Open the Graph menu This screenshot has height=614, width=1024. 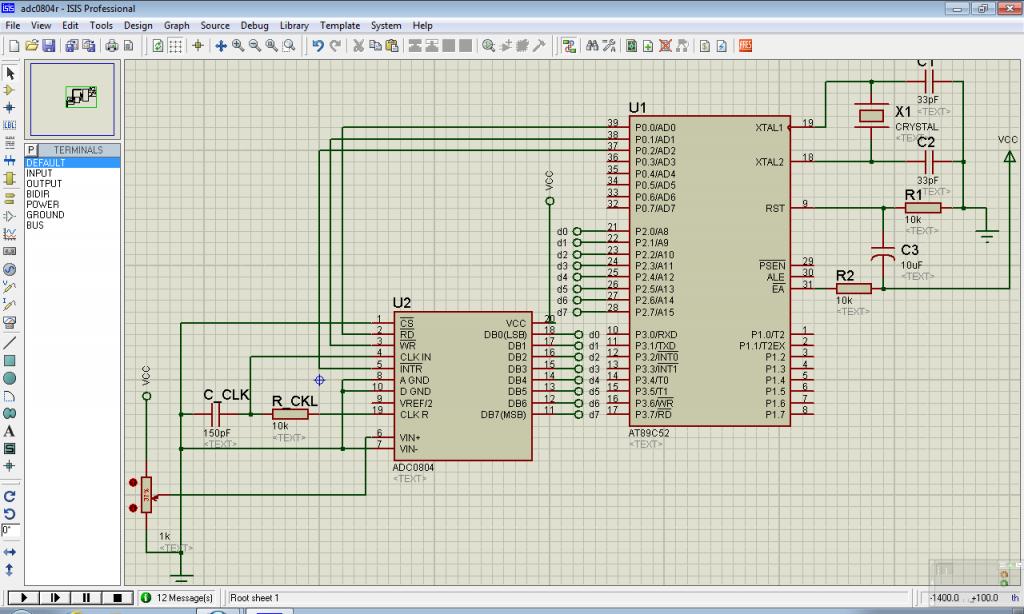point(176,25)
